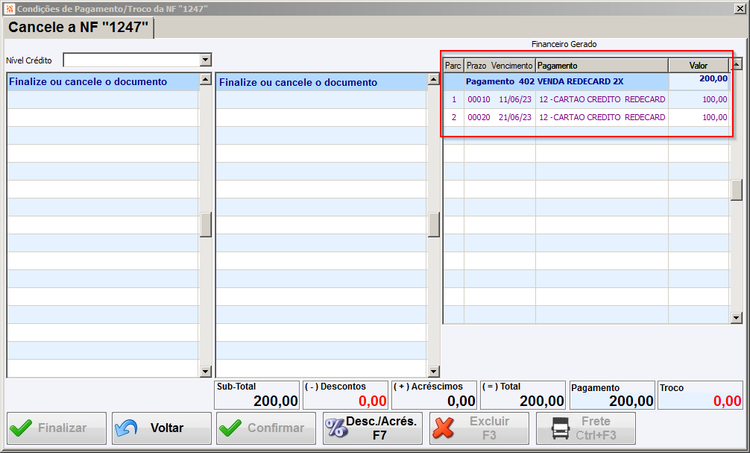Select the Cancele a NF "1247" tab
This screenshot has height=453, width=750.
click(78, 27)
